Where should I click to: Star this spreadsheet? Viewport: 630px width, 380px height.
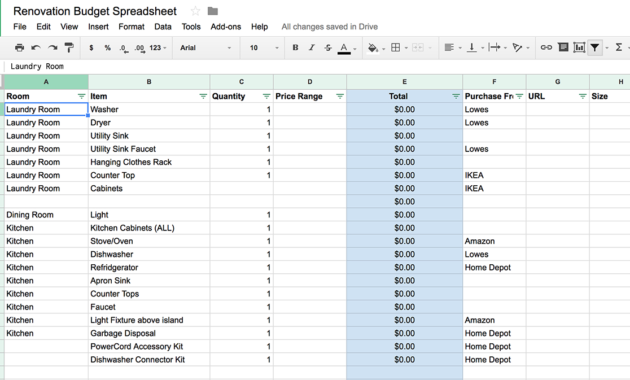pyautogui.click(x=195, y=11)
